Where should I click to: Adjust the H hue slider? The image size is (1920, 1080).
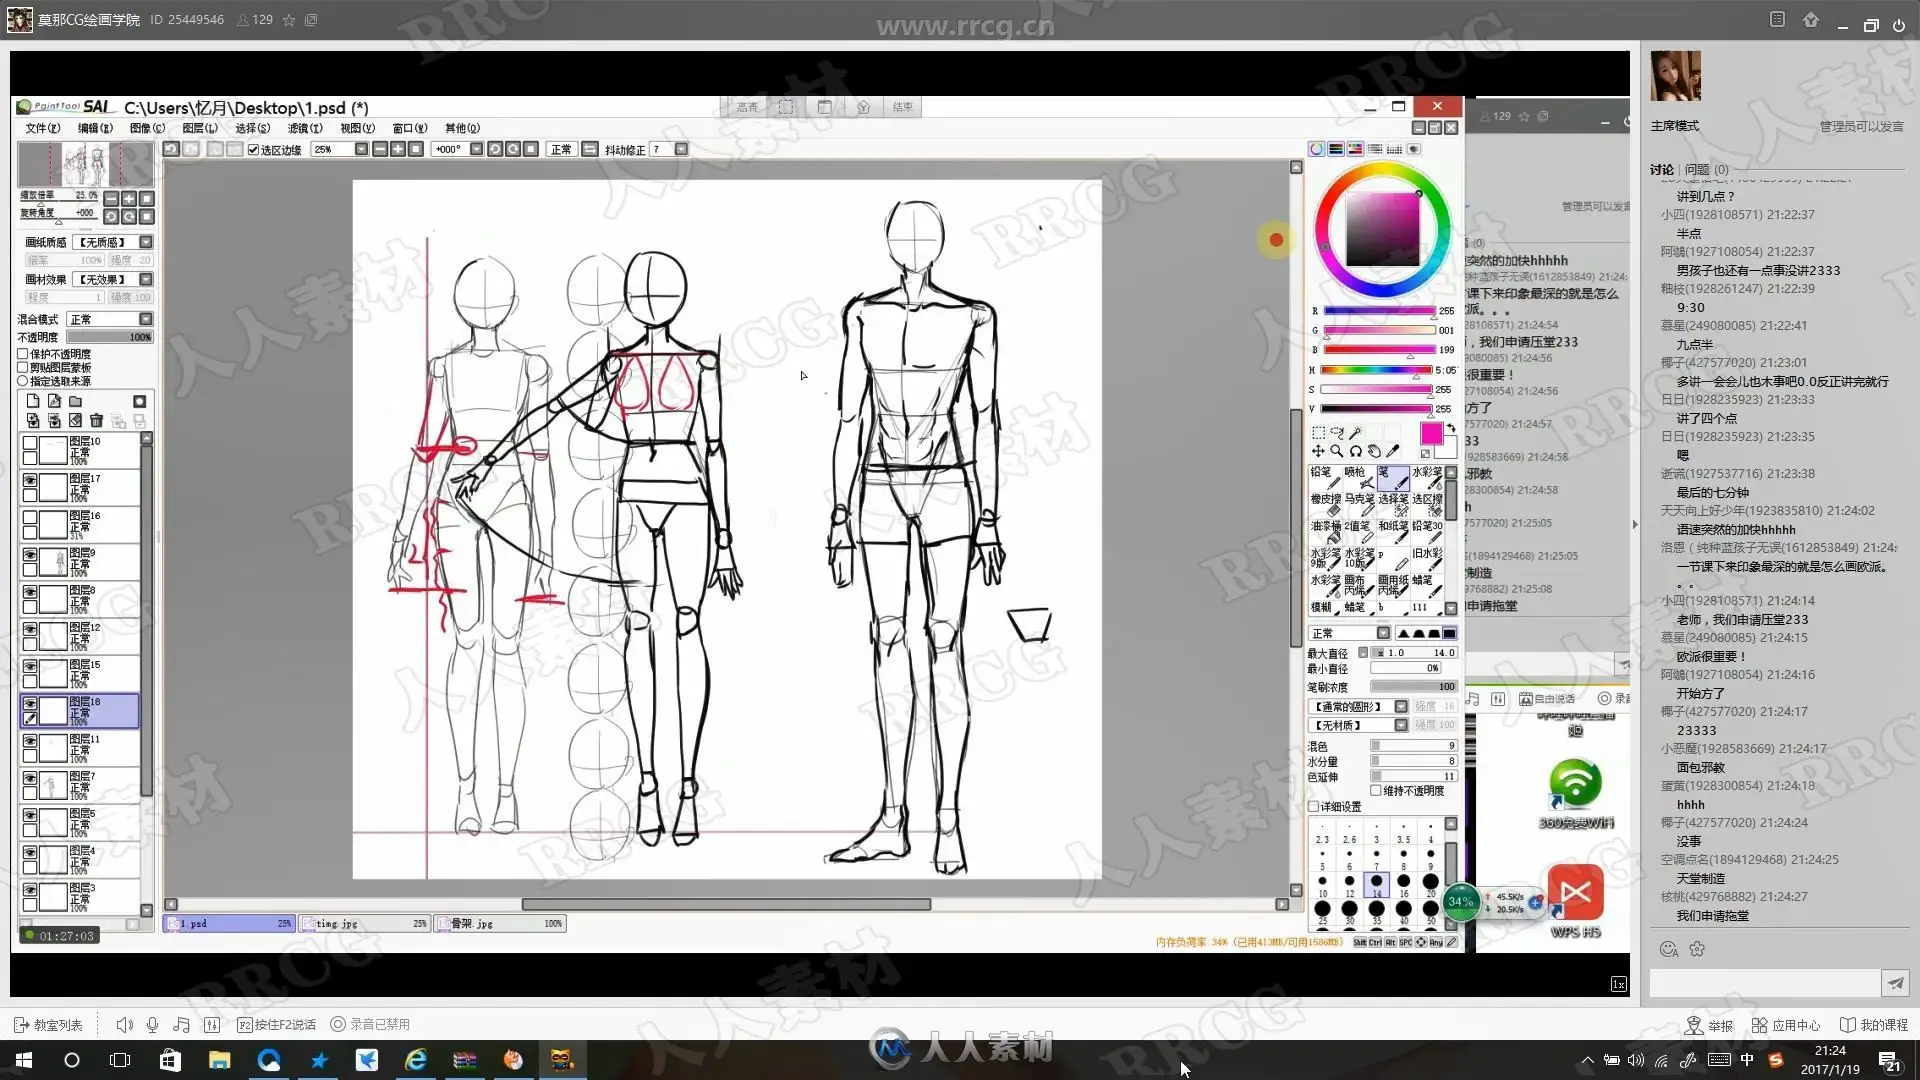(x=1378, y=370)
